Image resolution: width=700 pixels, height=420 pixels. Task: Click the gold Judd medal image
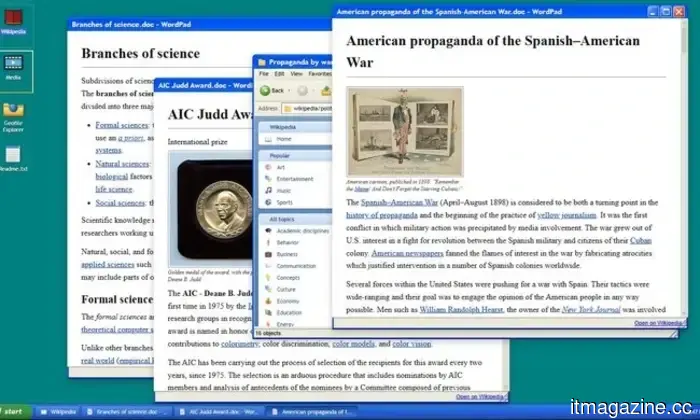(211, 209)
